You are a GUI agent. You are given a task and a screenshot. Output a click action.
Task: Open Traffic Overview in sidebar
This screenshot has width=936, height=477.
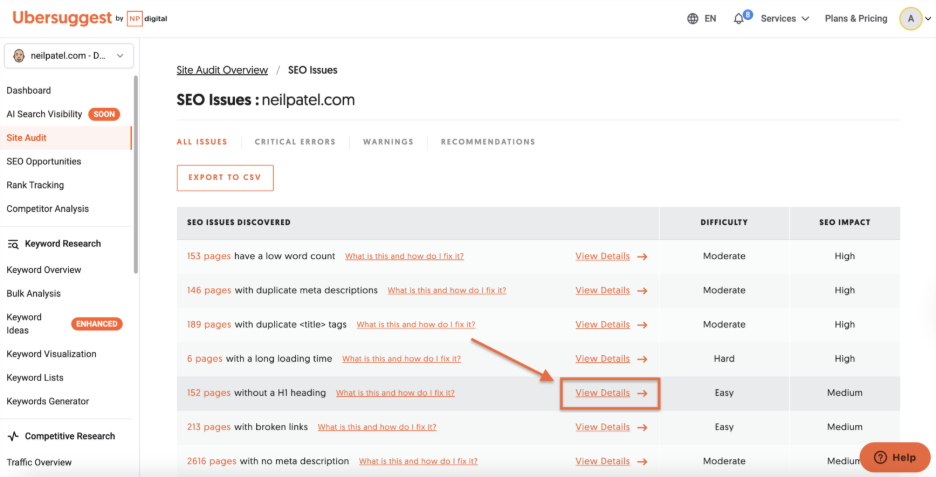coord(39,463)
